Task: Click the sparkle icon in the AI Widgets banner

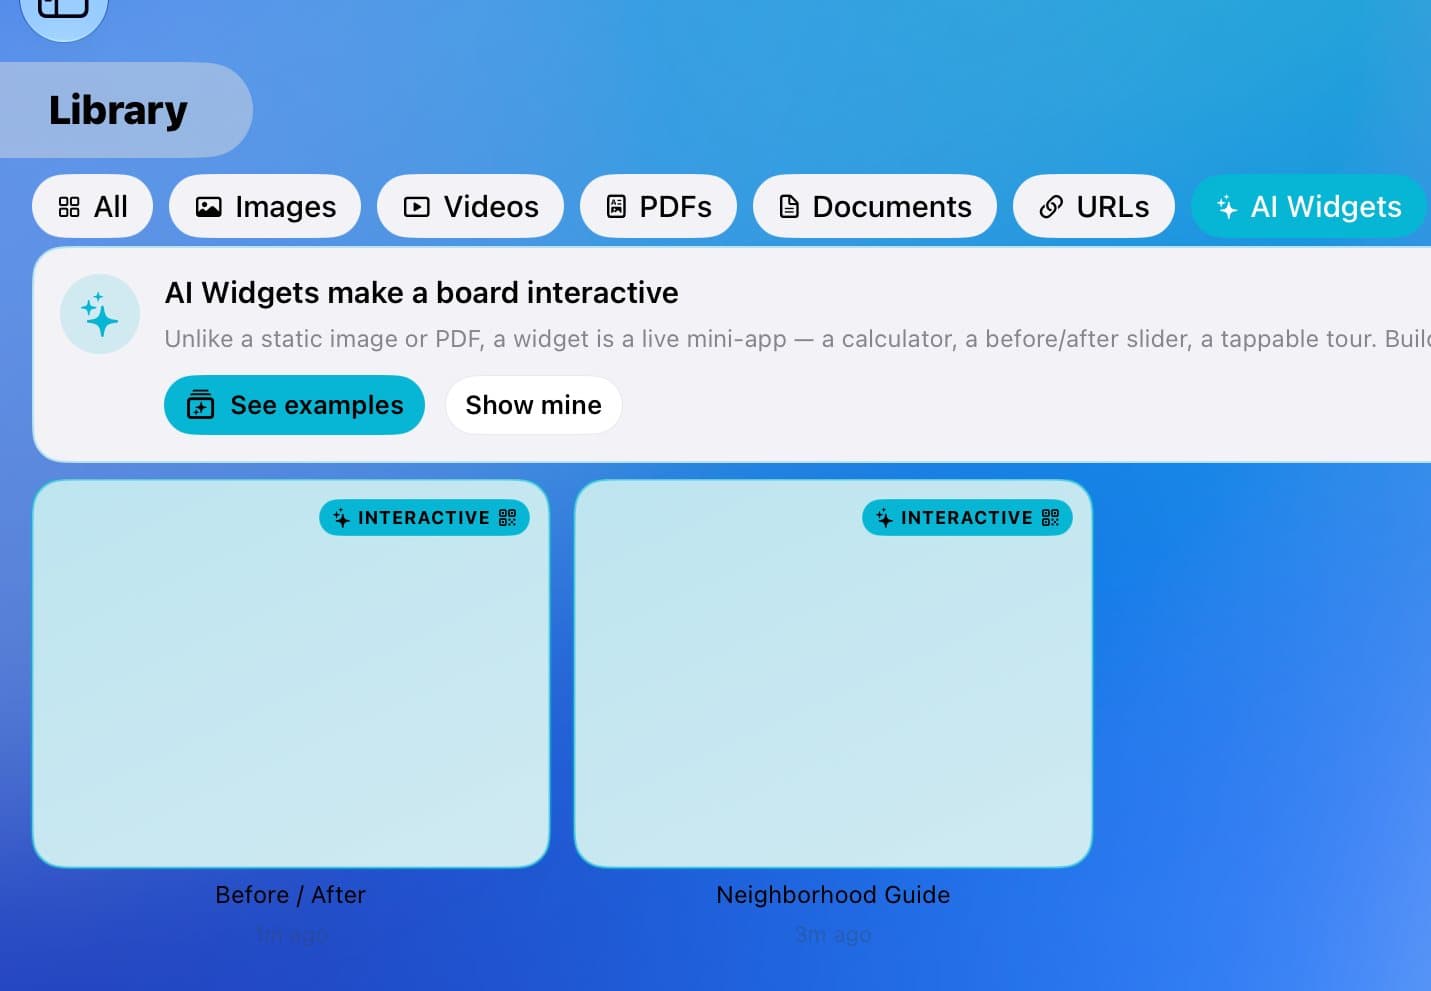Action: coord(100,314)
